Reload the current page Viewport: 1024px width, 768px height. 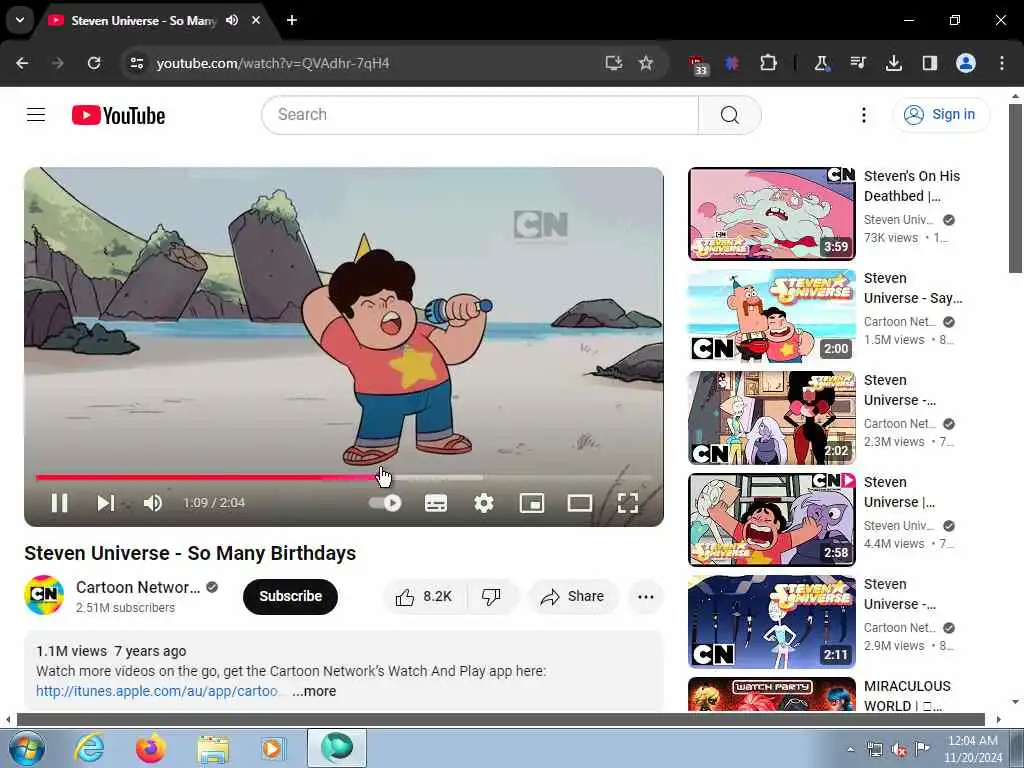click(x=94, y=63)
